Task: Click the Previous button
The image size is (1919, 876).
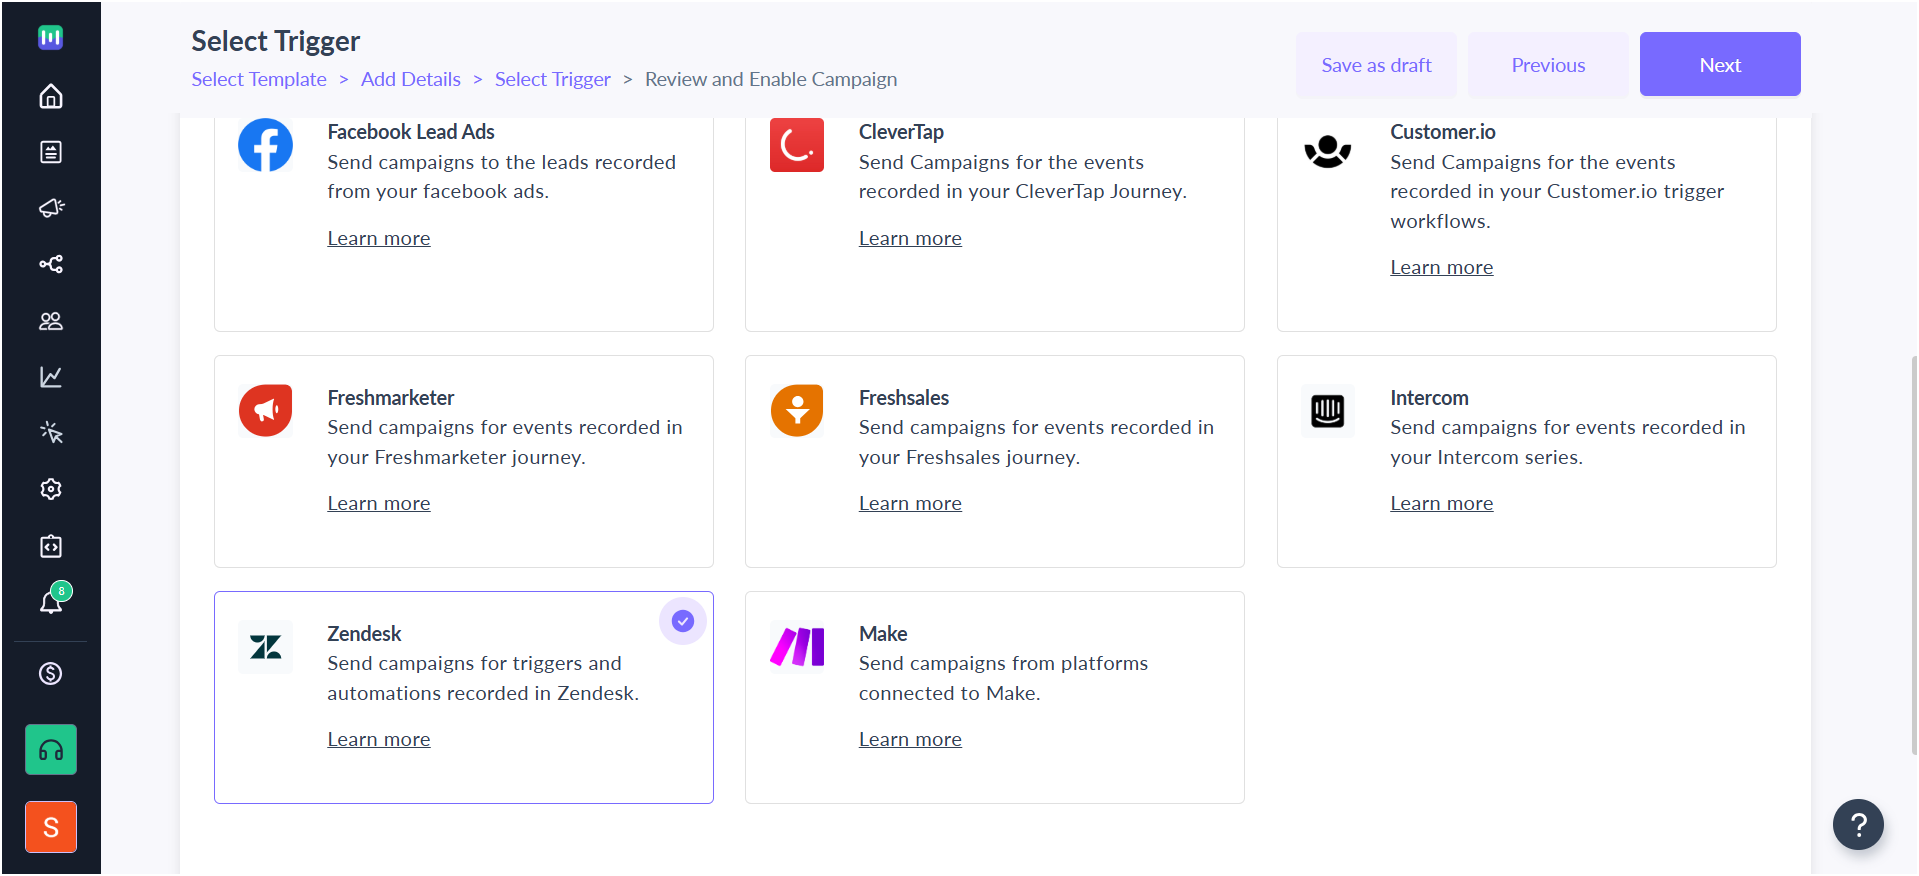Action: (1548, 65)
